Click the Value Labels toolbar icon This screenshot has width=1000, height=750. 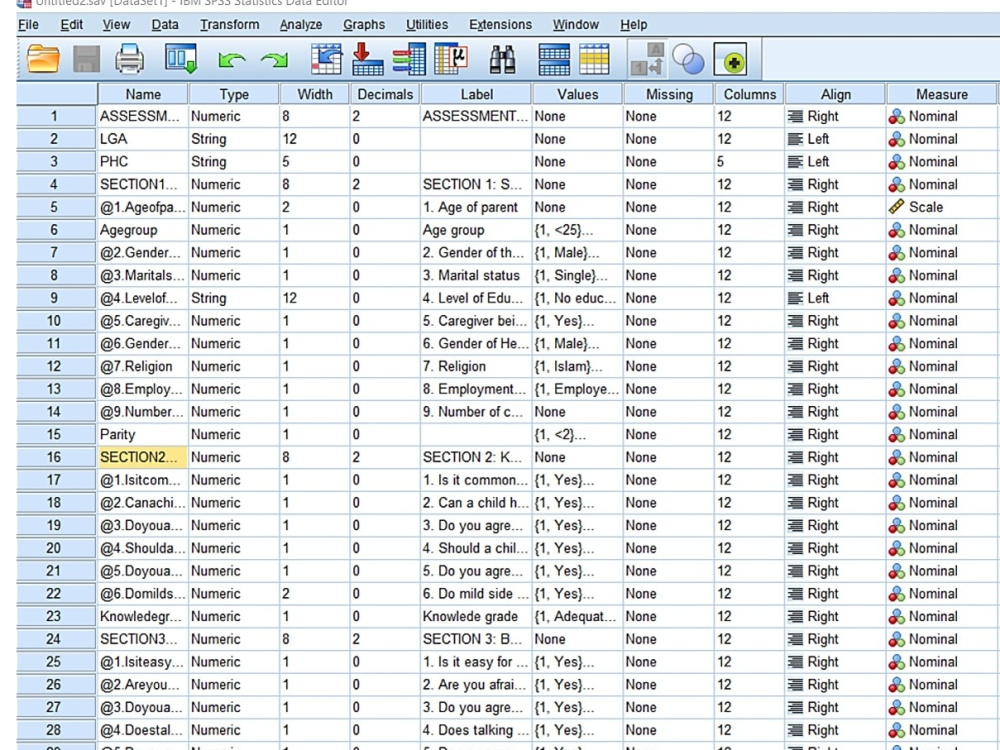(648, 59)
